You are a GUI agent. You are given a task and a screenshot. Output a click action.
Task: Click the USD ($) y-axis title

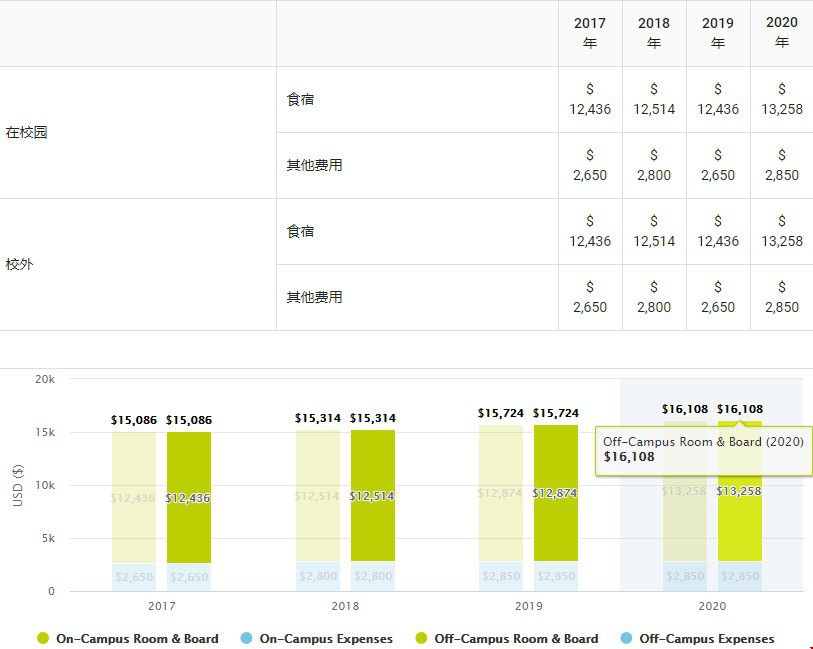click(18, 485)
